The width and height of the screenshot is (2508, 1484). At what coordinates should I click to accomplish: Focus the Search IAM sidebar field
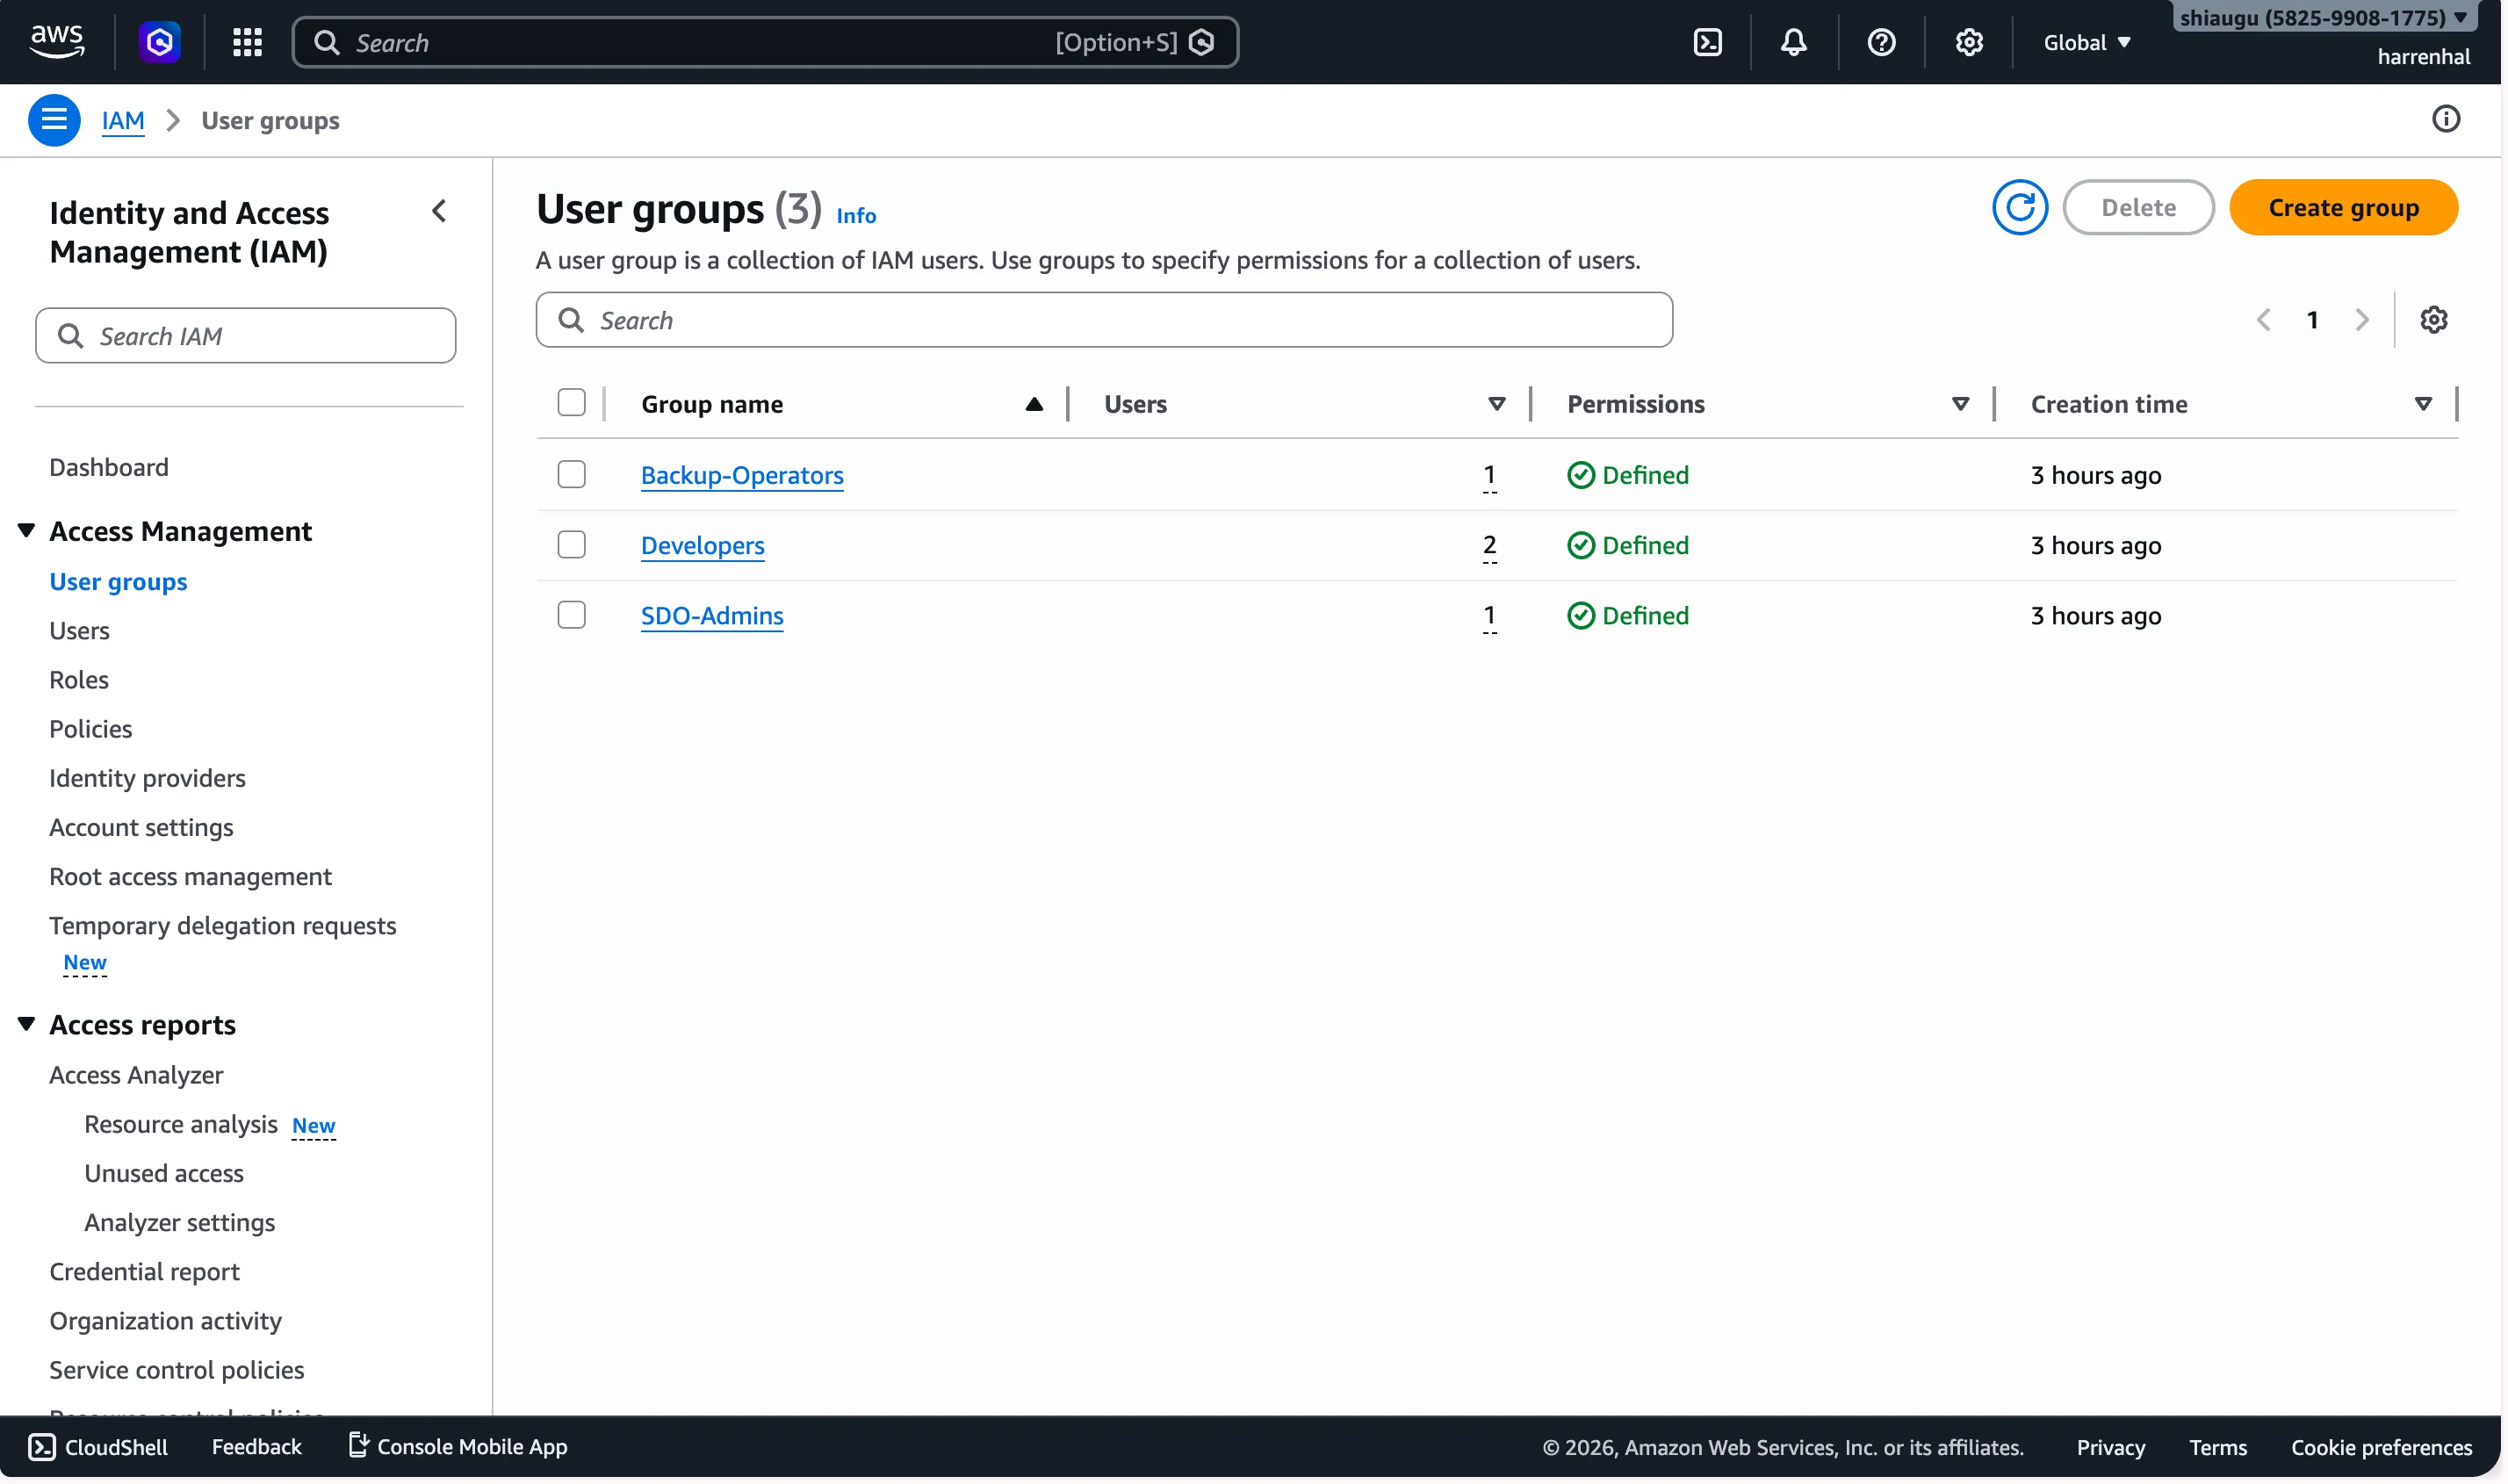click(x=246, y=336)
